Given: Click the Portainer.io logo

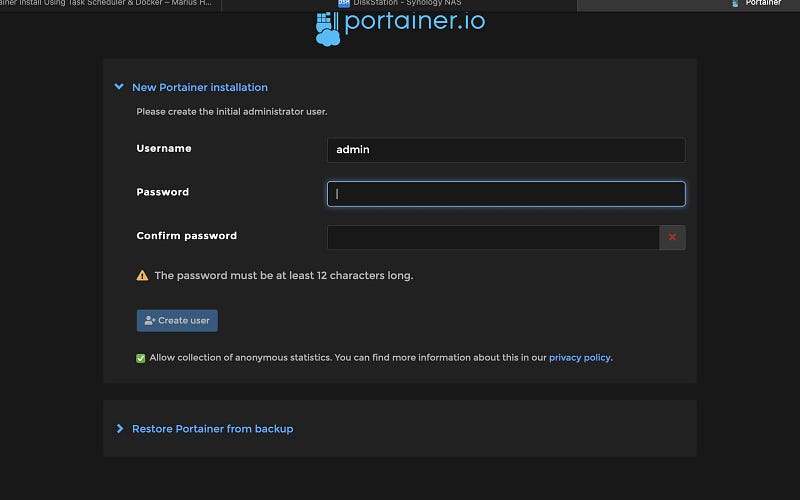Looking at the screenshot, I should click(400, 29).
